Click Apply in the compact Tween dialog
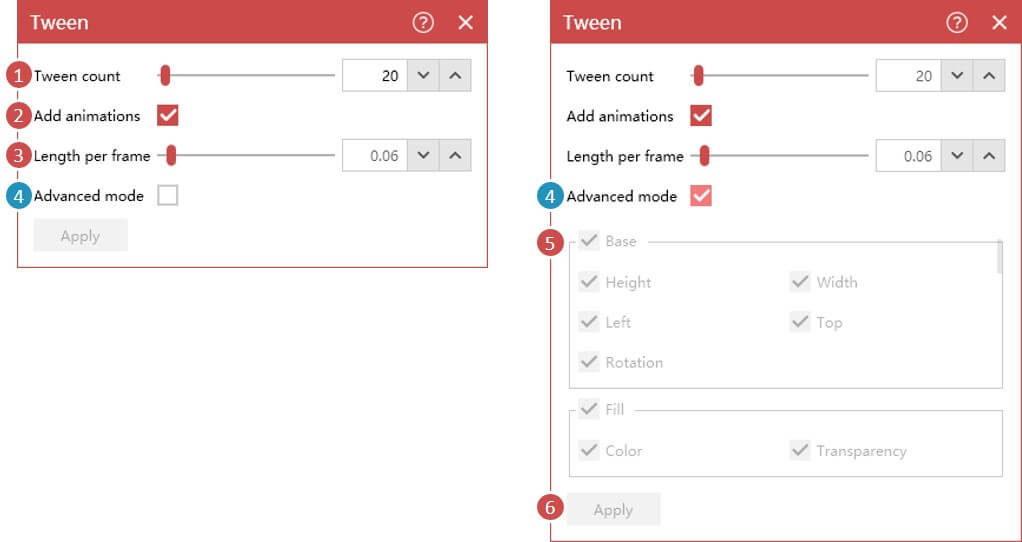Screen dimensions: 1022x542 coord(80,236)
